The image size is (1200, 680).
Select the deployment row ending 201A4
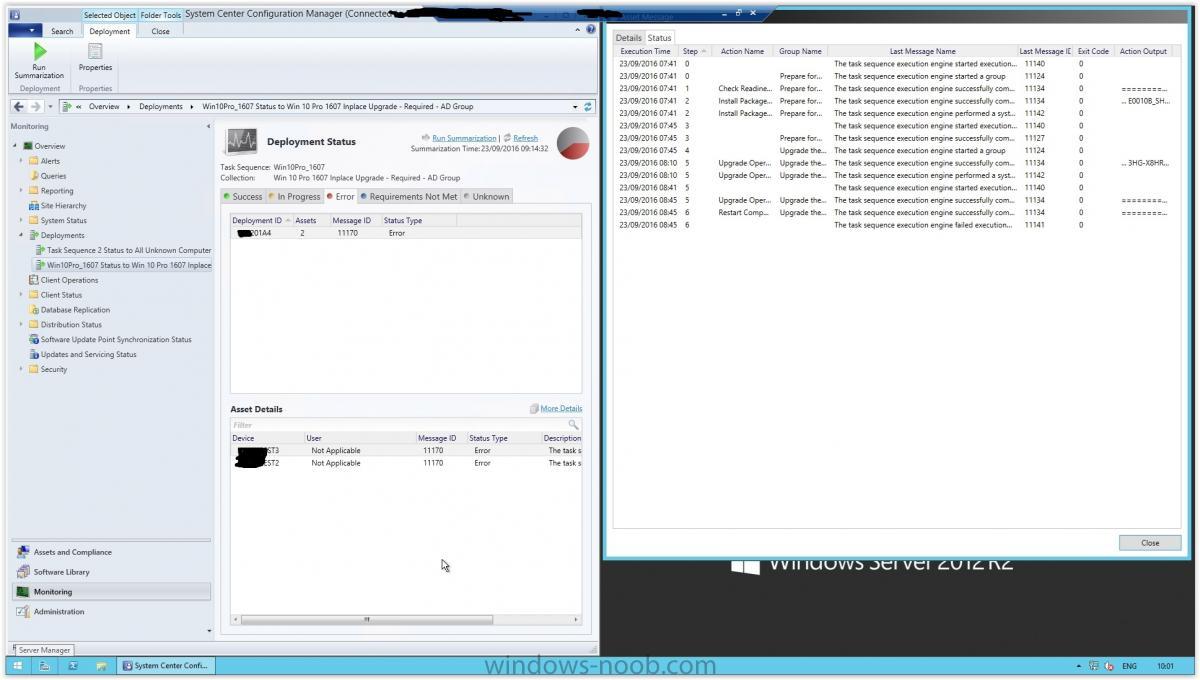click(406, 233)
